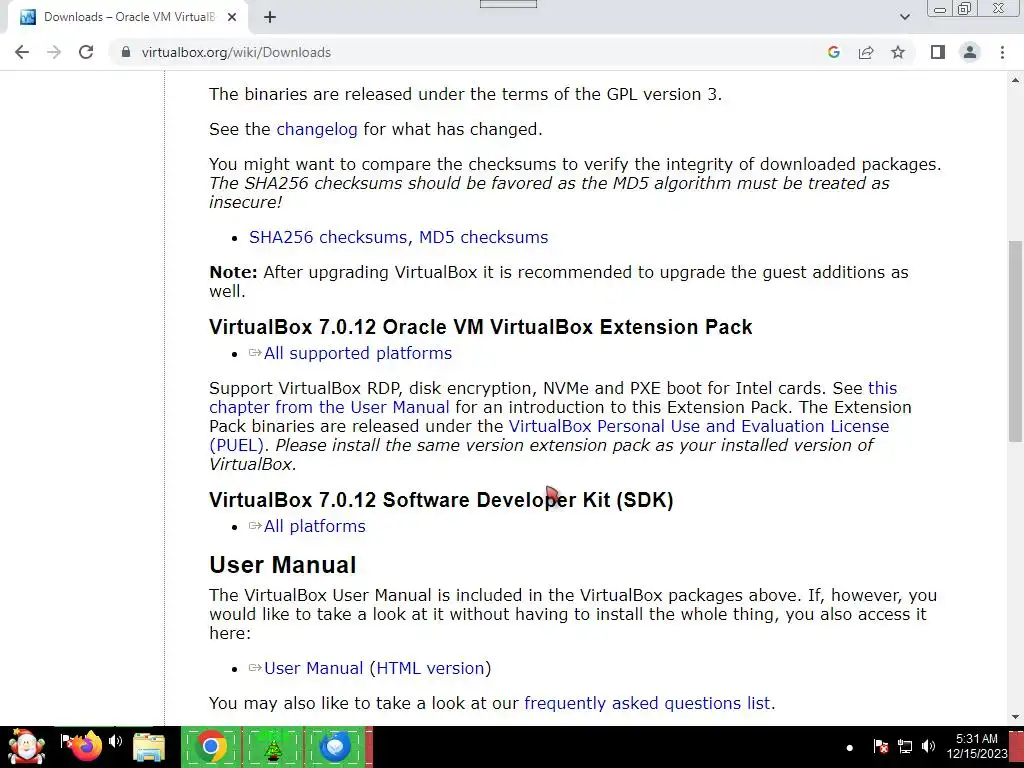The height and width of the screenshot is (768, 1024).
Task: Bookmark this page with the star
Action: point(898,52)
